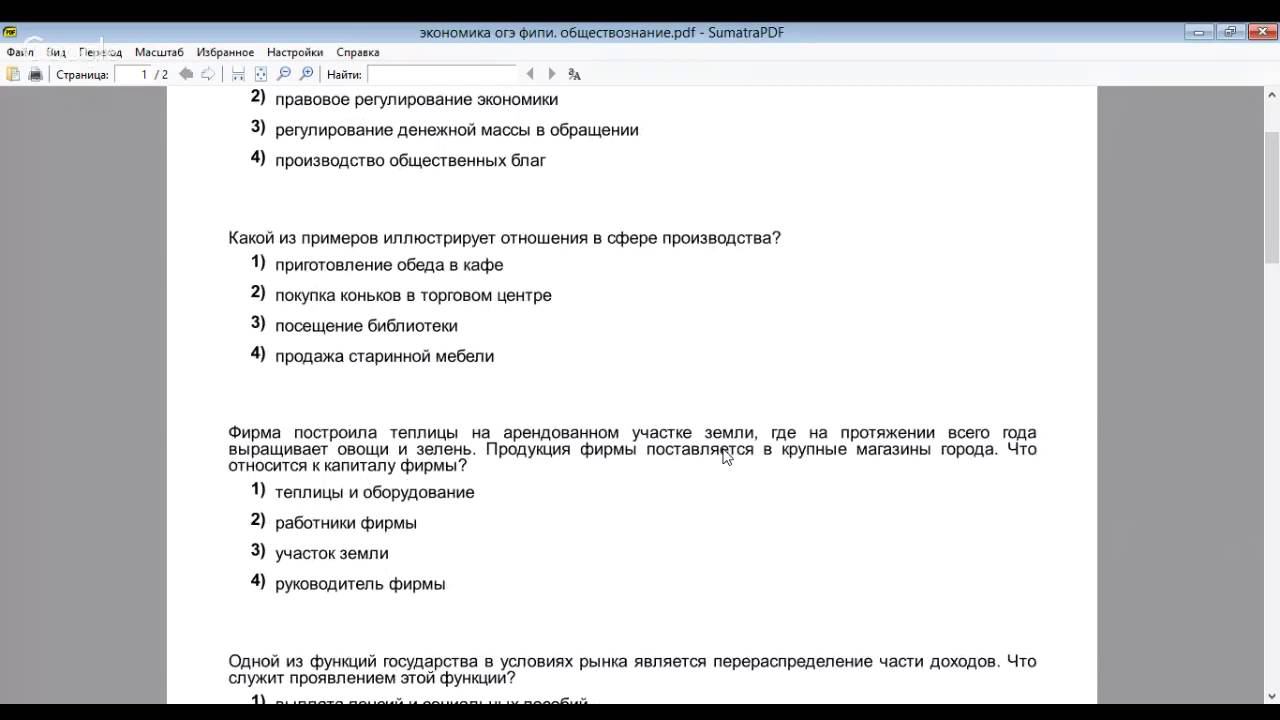Image resolution: width=1280 pixels, height=720 pixels.
Task: Focus the page number field
Action: point(131,74)
